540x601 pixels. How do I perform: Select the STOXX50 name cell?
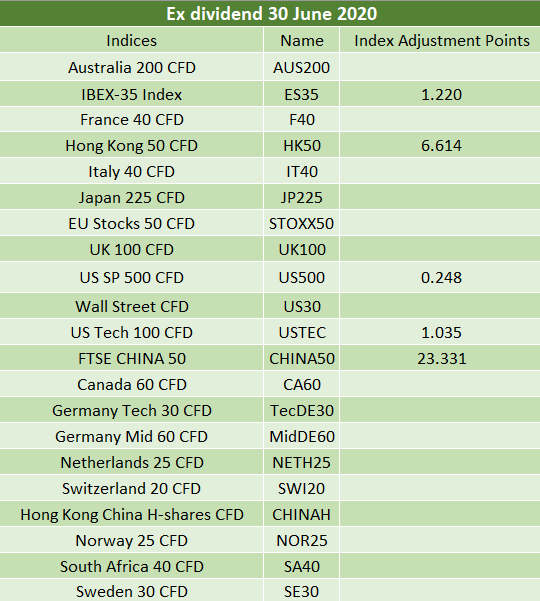(302, 223)
